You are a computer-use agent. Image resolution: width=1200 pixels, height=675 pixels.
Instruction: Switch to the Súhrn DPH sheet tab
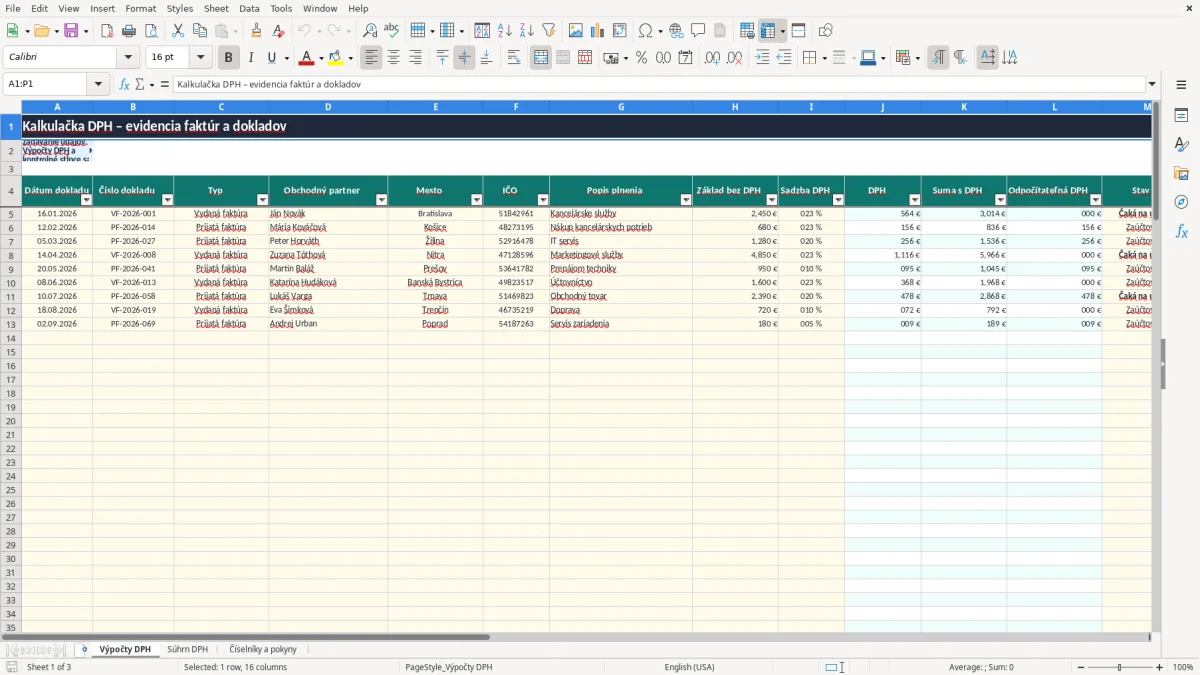point(188,650)
